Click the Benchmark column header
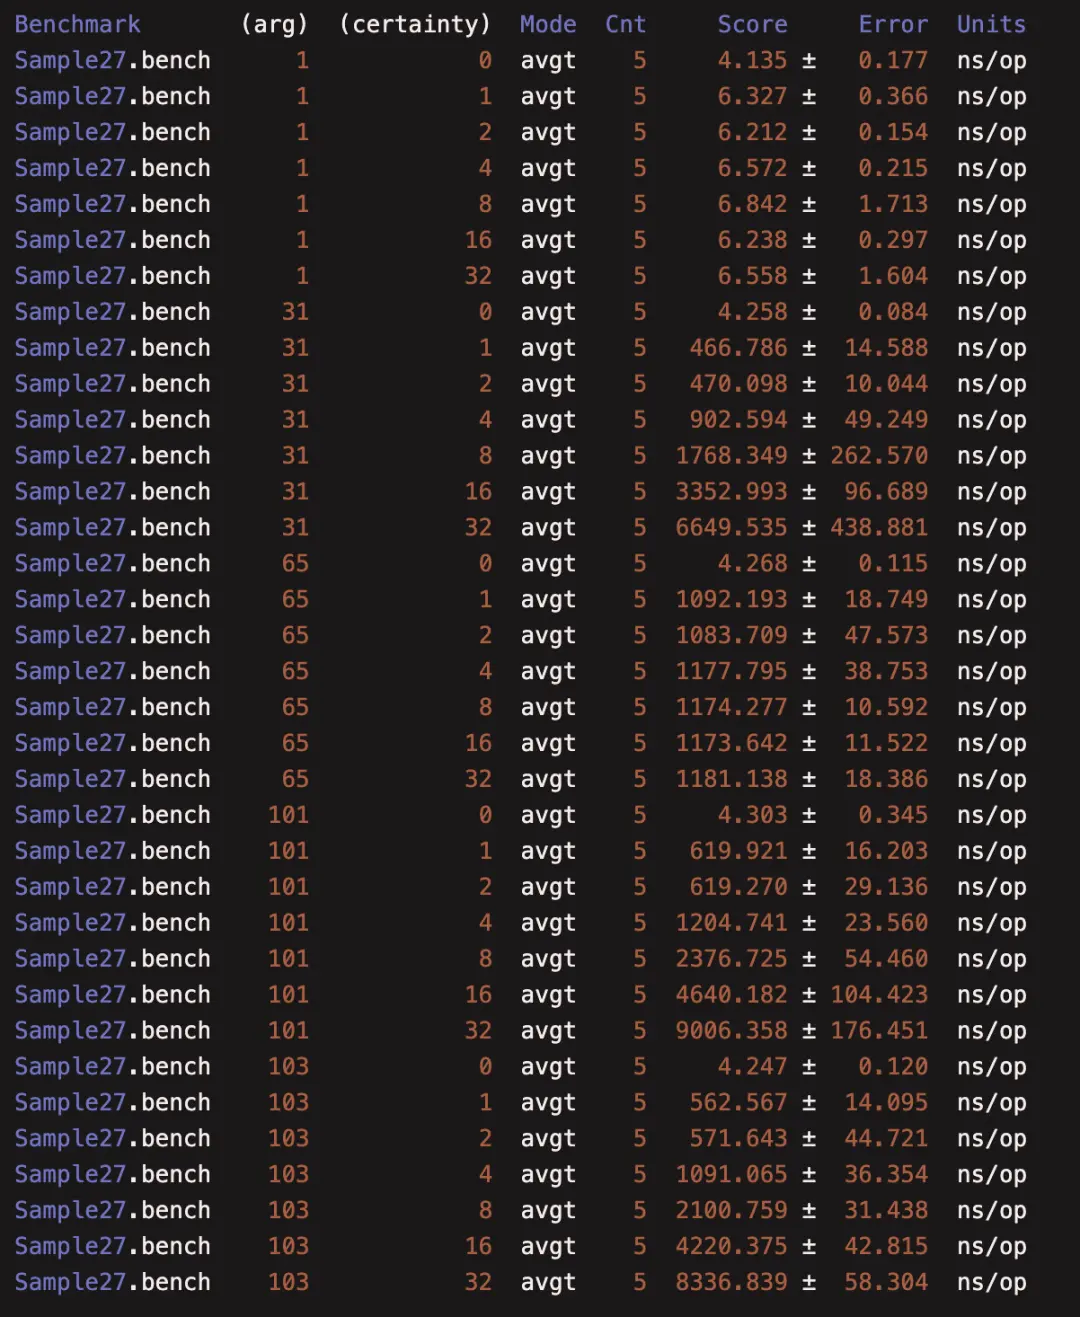Image resolution: width=1080 pixels, height=1317 pixels. coord(77,24)
